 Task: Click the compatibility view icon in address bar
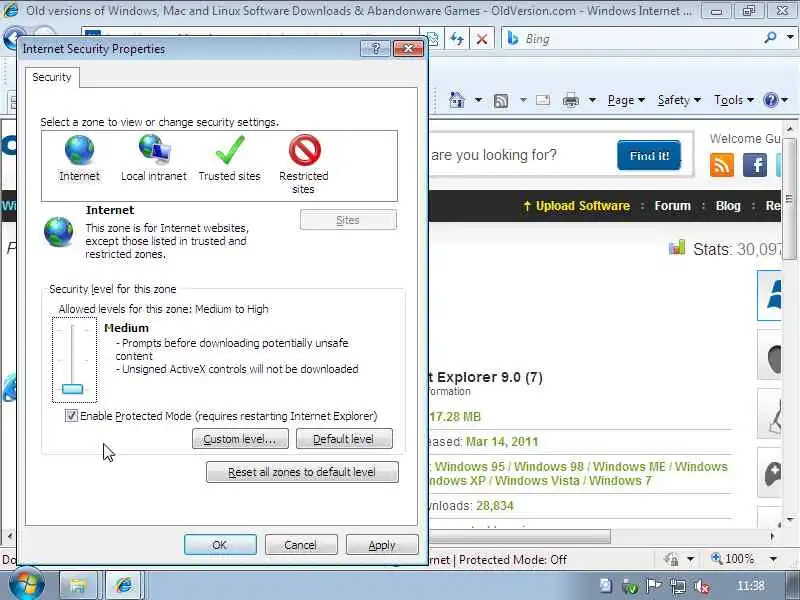433,39
